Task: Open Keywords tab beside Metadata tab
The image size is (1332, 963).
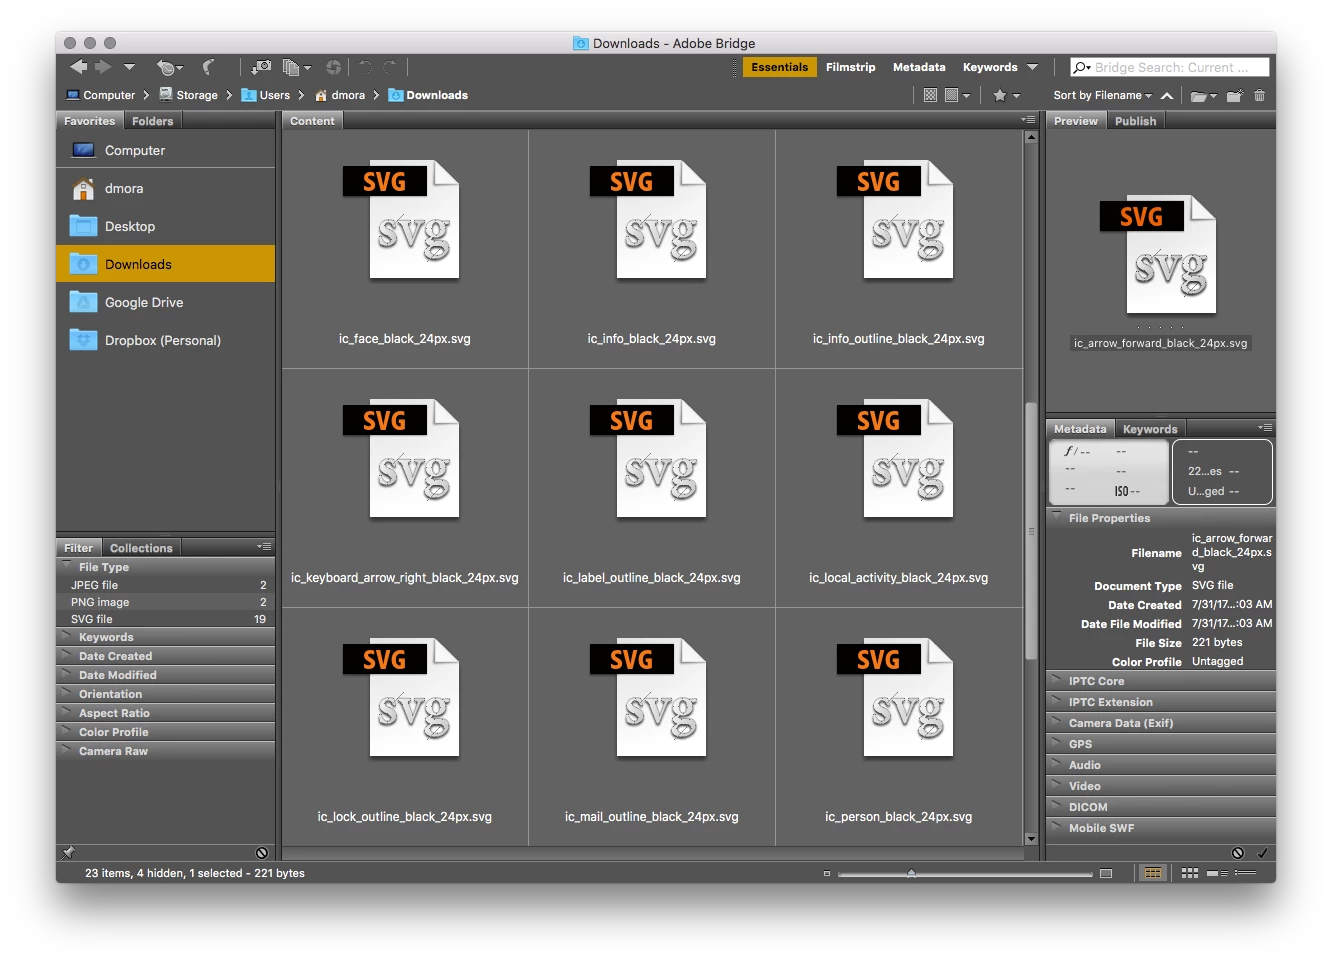Action: 1150,429
